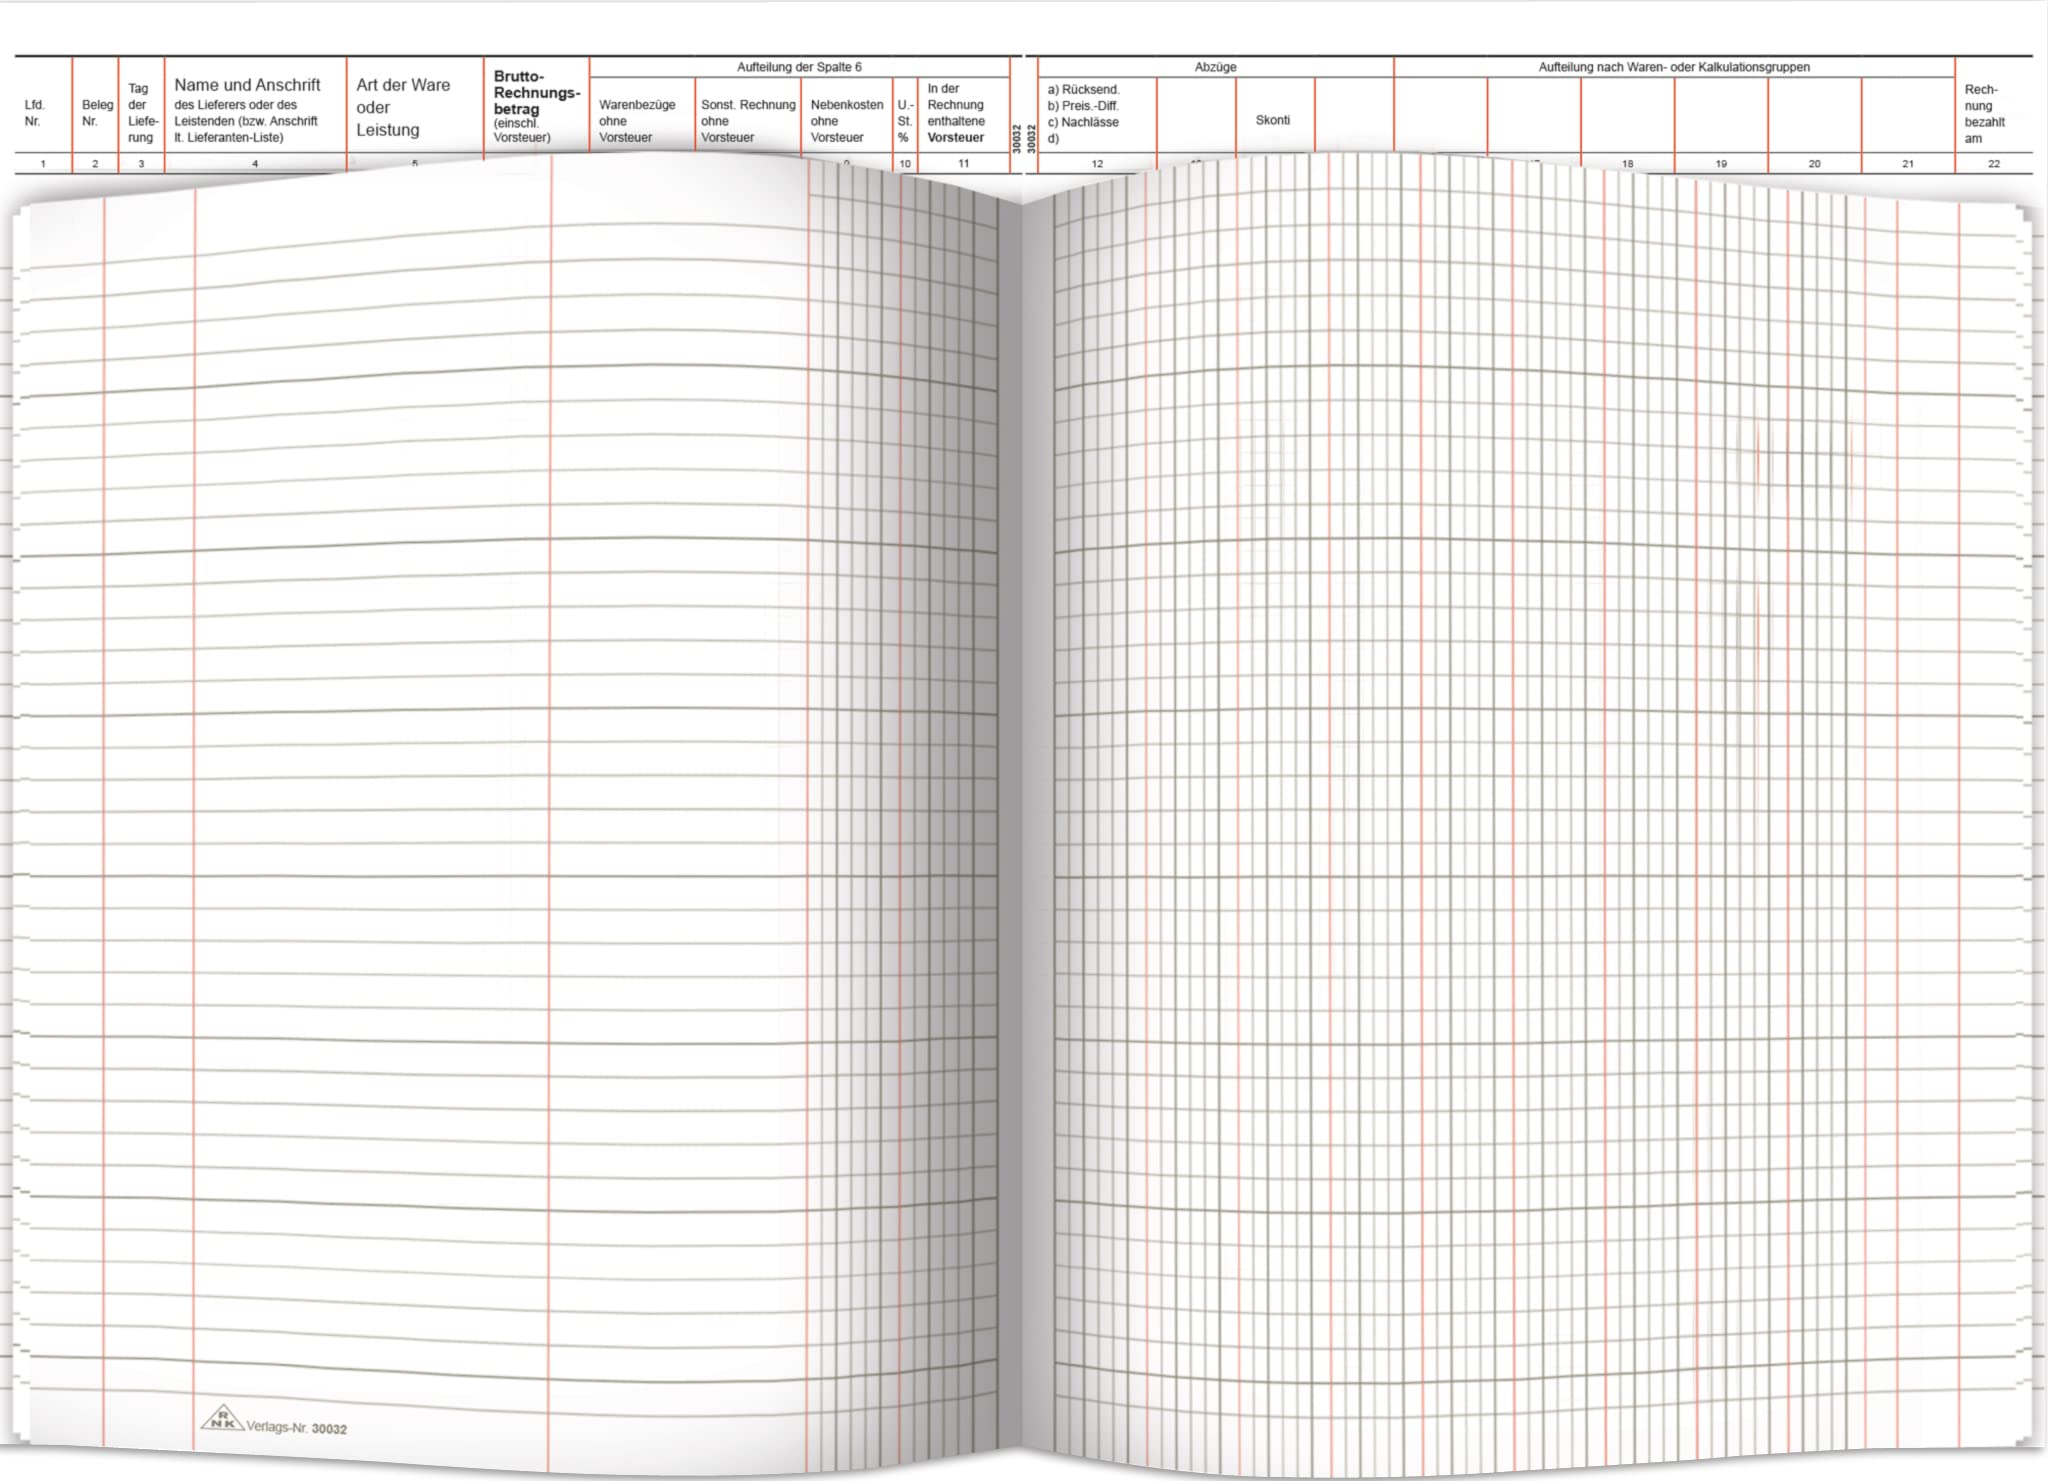The height and width of the screenshot is (1481, 2048).
Task: Click column number 21 on right page
Action: [1908, 163]
